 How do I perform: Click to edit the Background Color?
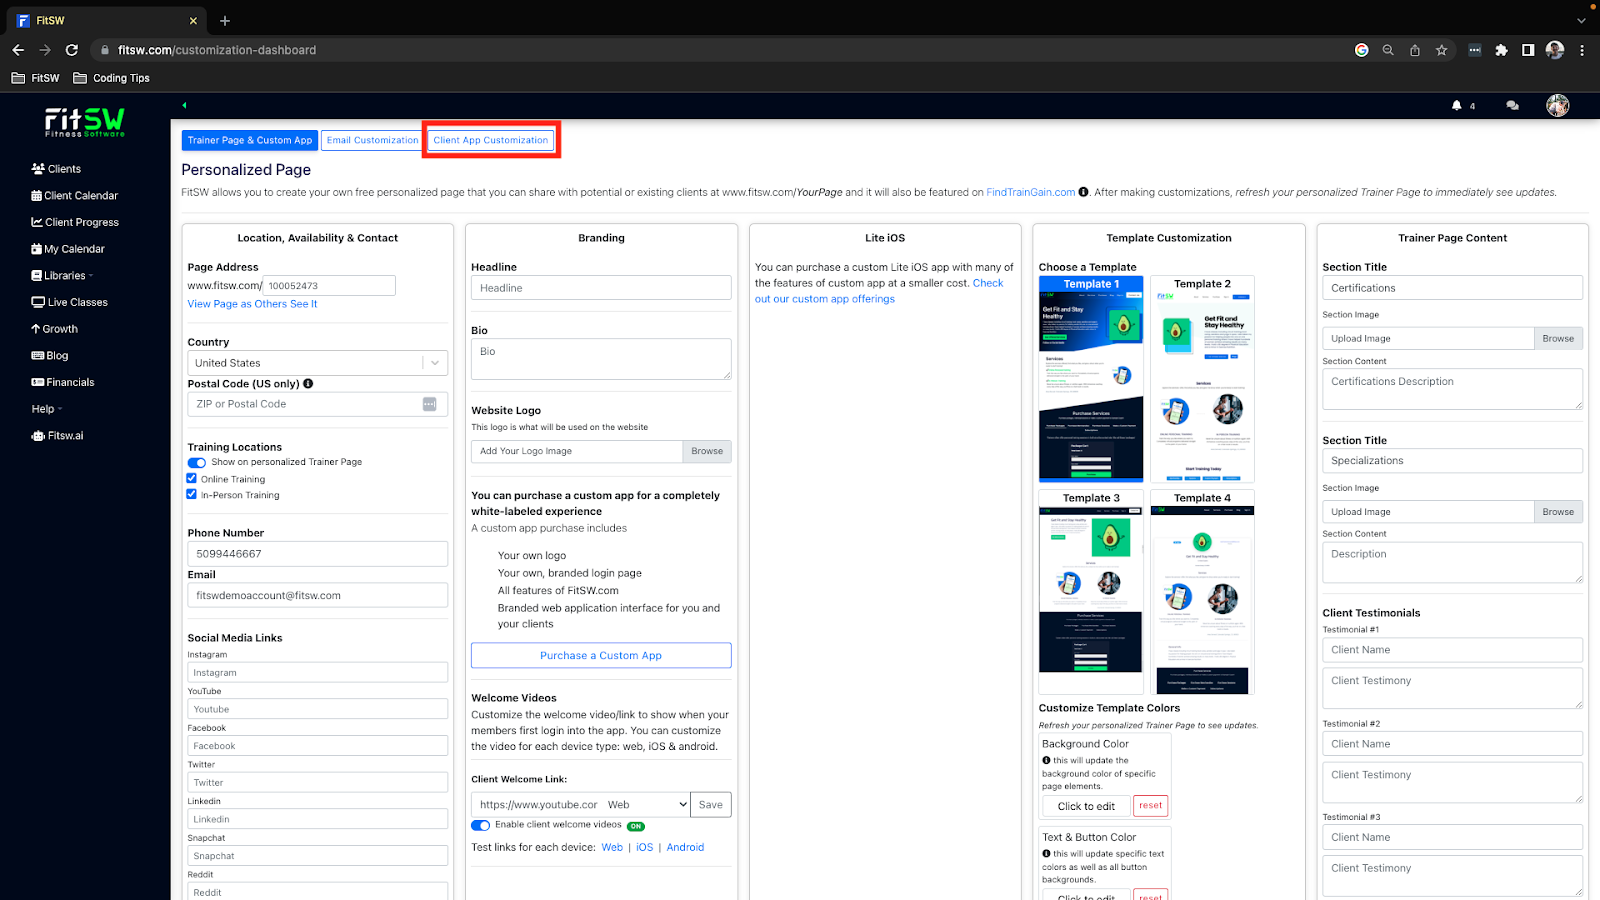point(1086,806)
